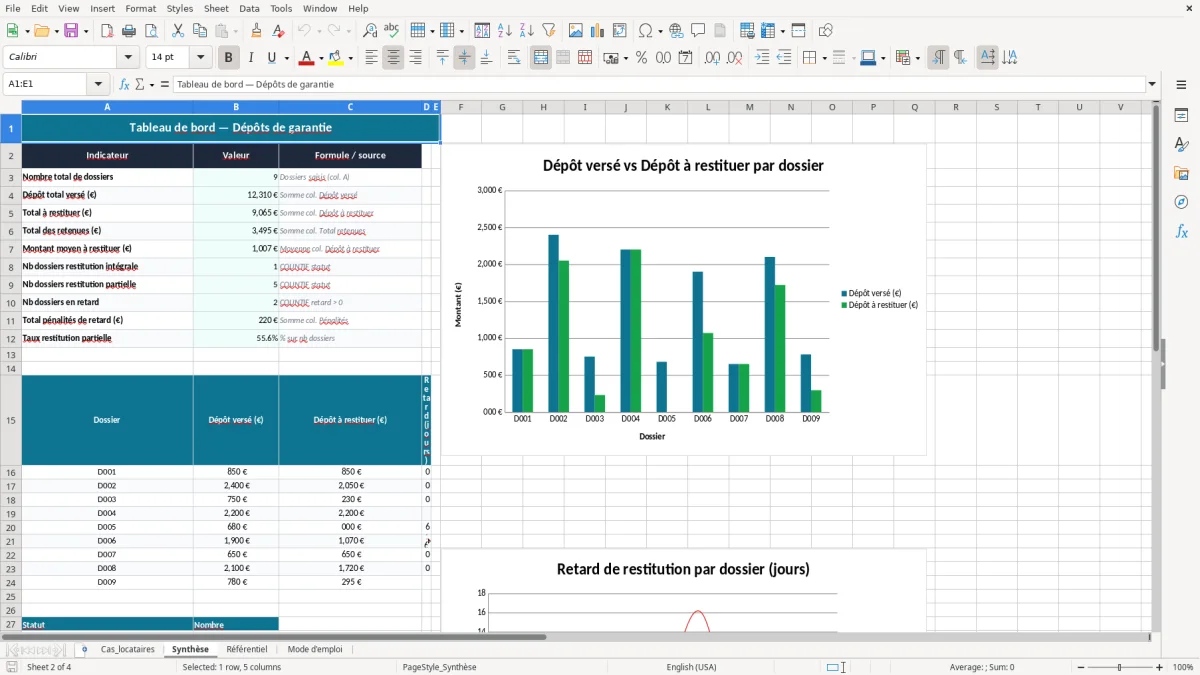Click the Sort Descending icon
Viewport: 1200px width, 675px height.
pos(526,31)
